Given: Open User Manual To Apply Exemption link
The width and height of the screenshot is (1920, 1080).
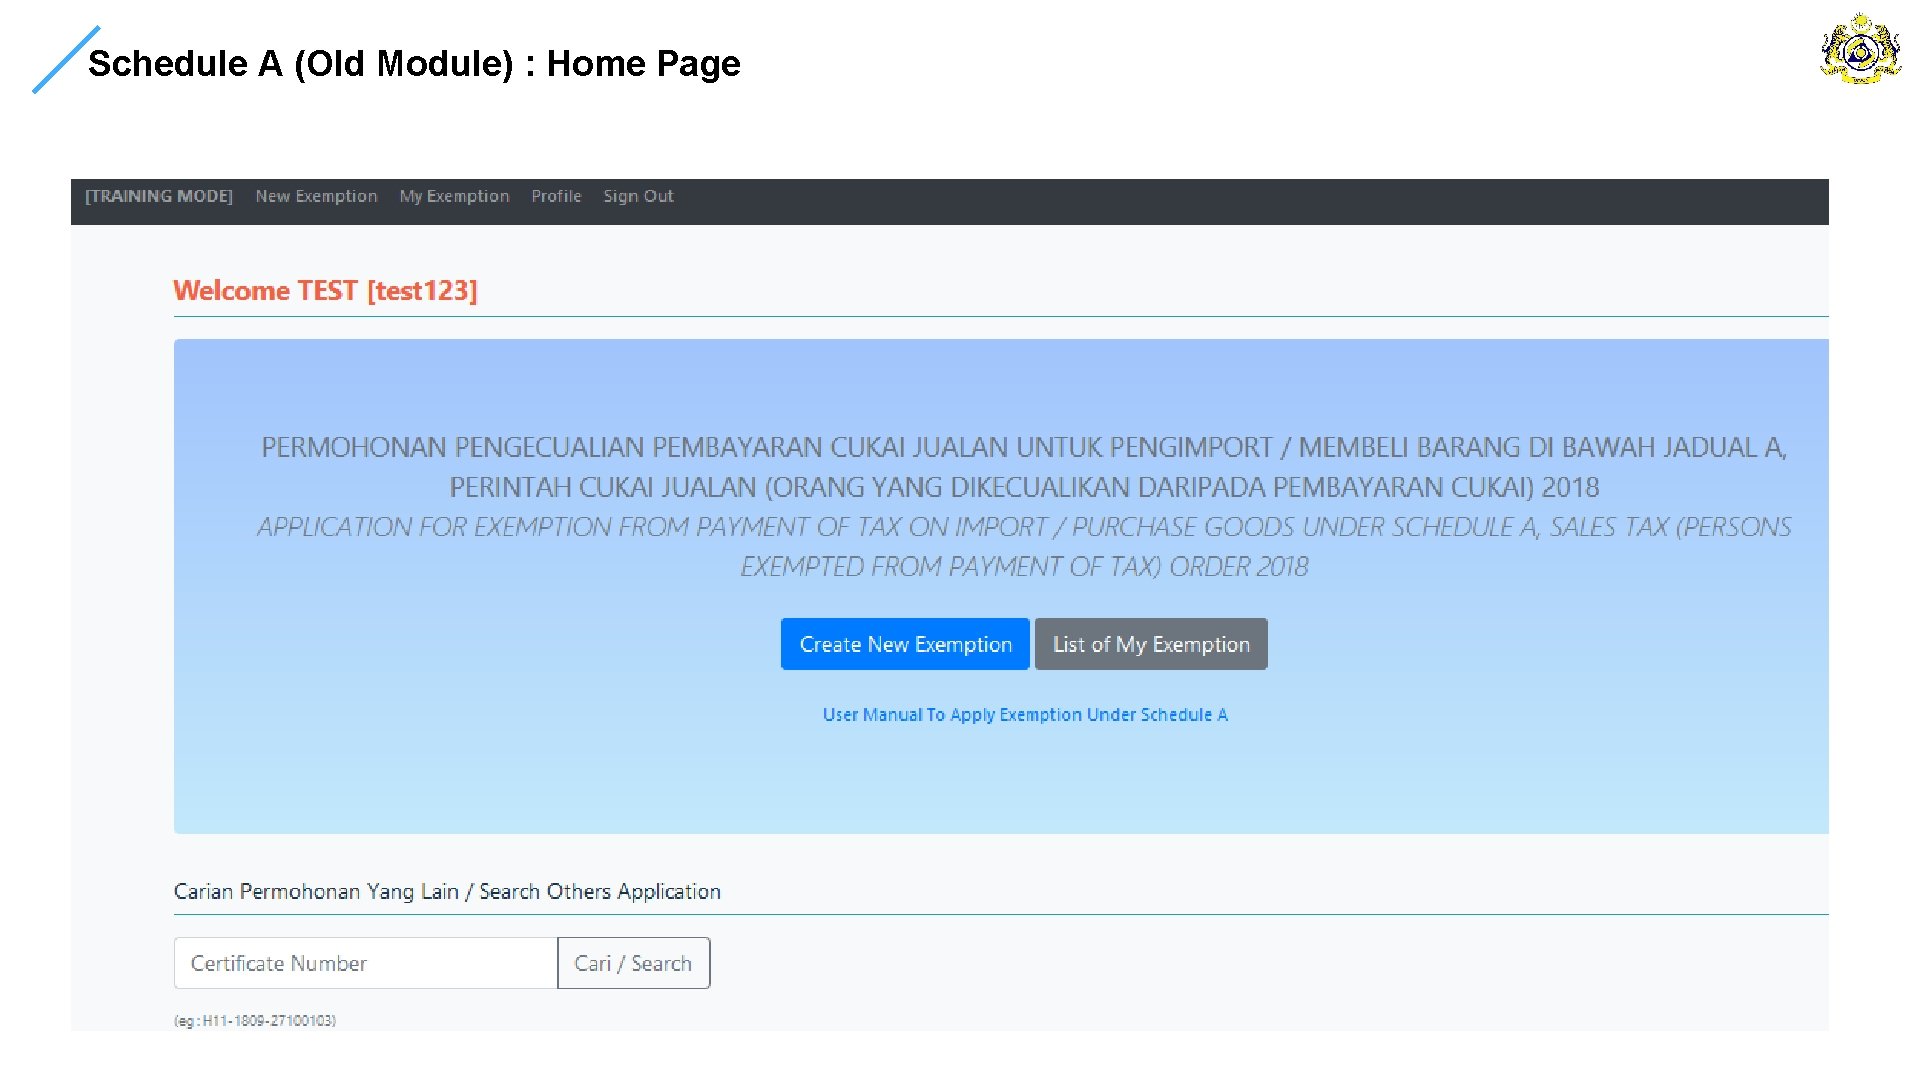Looking at the screenshot, I should [1024, 714].
